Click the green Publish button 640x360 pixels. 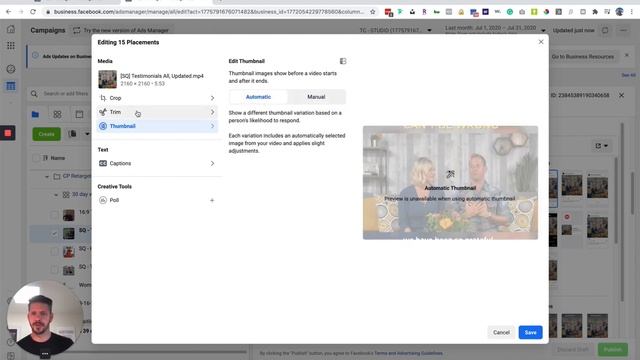[613, 350]
